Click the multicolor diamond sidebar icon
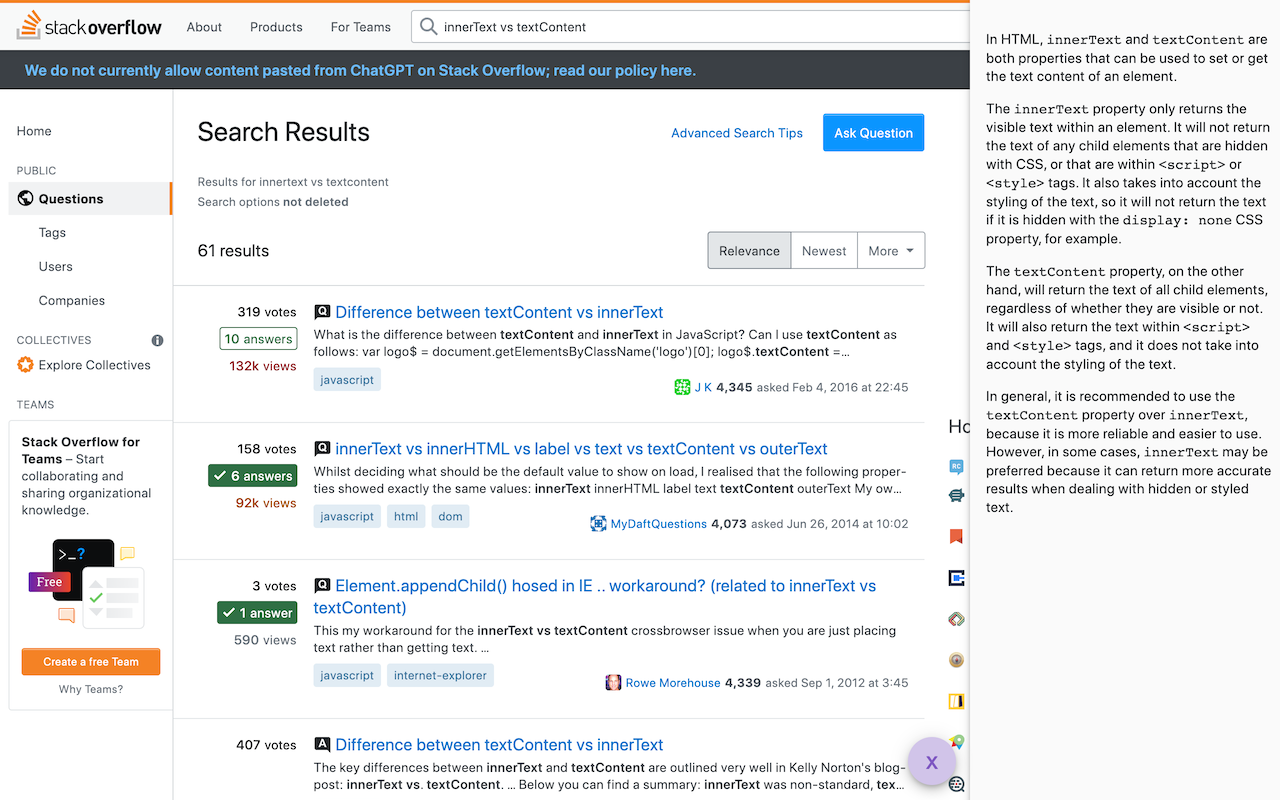1280x800 pixels. tap(956, 619)
